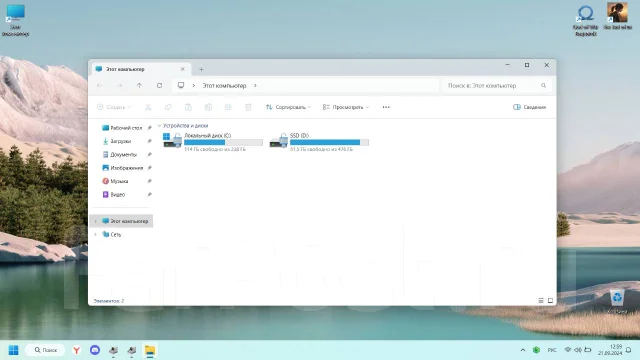The width and height of the screenshot is (640, 360).
Task: Click the volume speaker tray icon
Action: (x=578, y=350)
